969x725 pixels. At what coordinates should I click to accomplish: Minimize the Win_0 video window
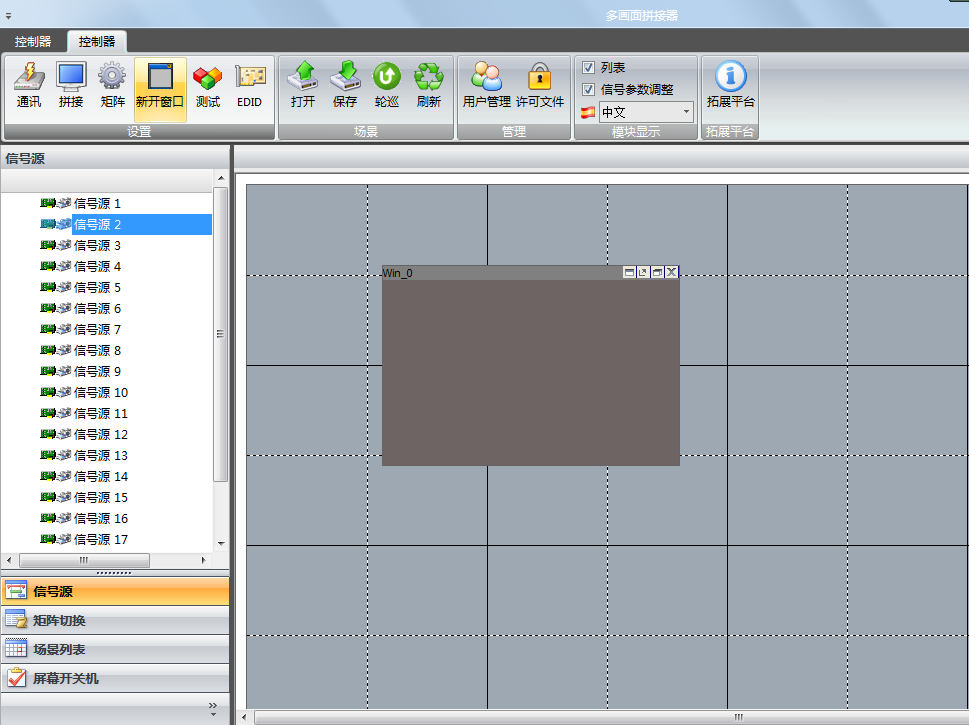(x=629, y=272)
